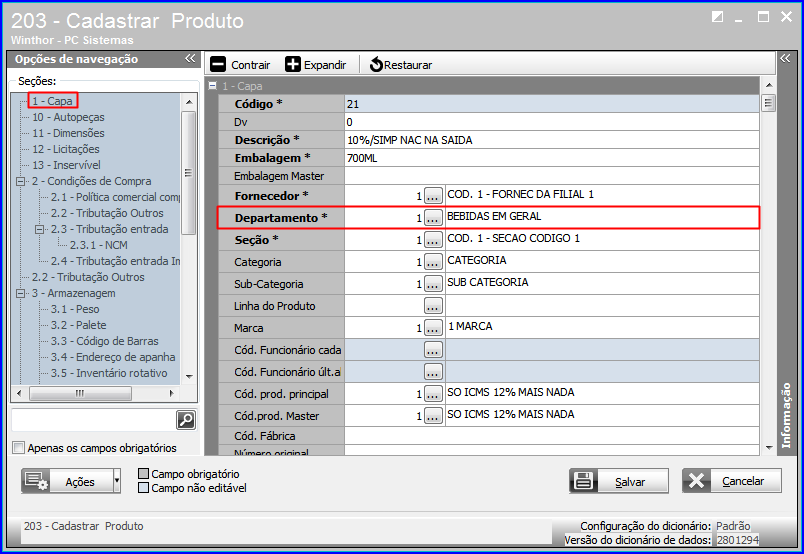Open Departamento lookup ellipsis button

coord(433,217)
